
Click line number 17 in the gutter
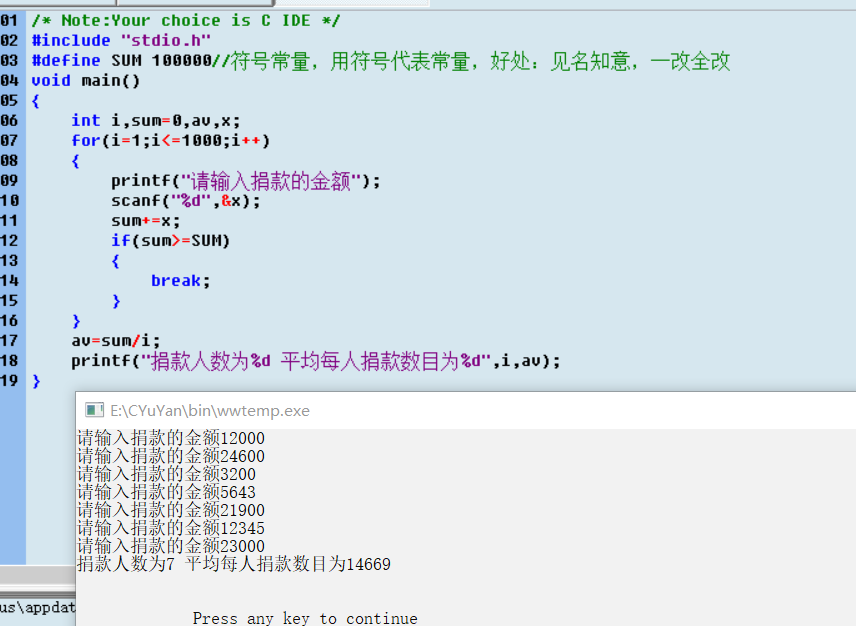coord(9,341)
